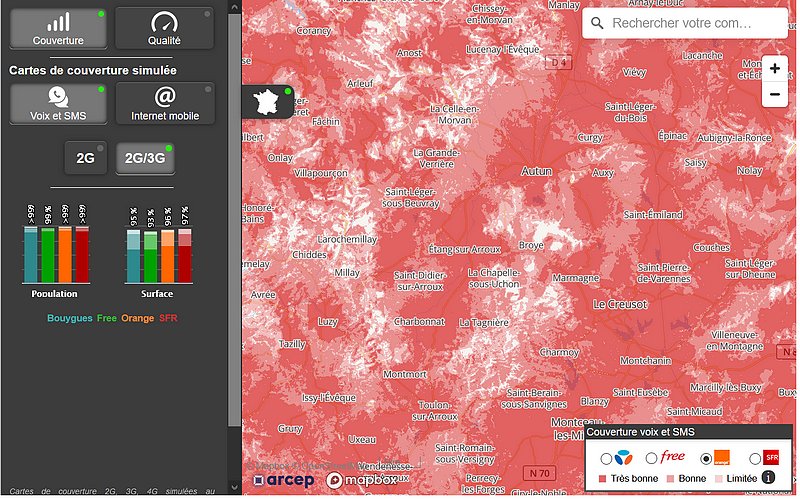The image size is (800, 499).
Task: Click the dark red SFR Population bar
Action: pyautogui.click(x=82, y=254)
